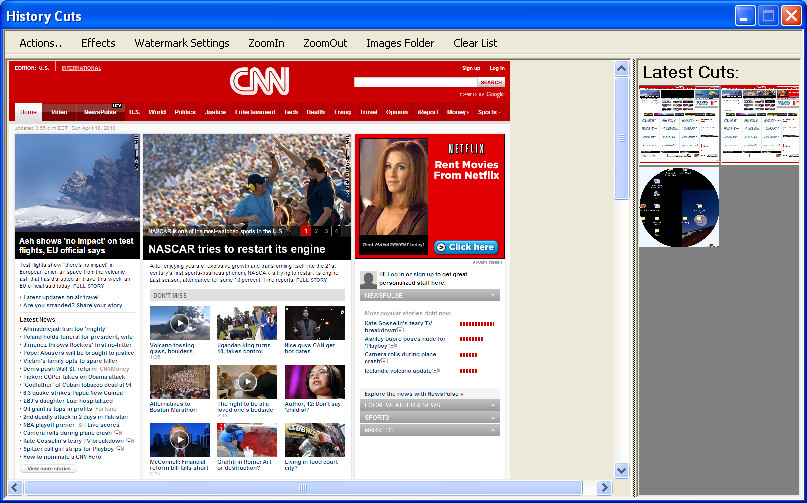This screenshot has width=807, height=503.
Task: Click the vertical scrollbar thumb
Action: coord(622,138)
